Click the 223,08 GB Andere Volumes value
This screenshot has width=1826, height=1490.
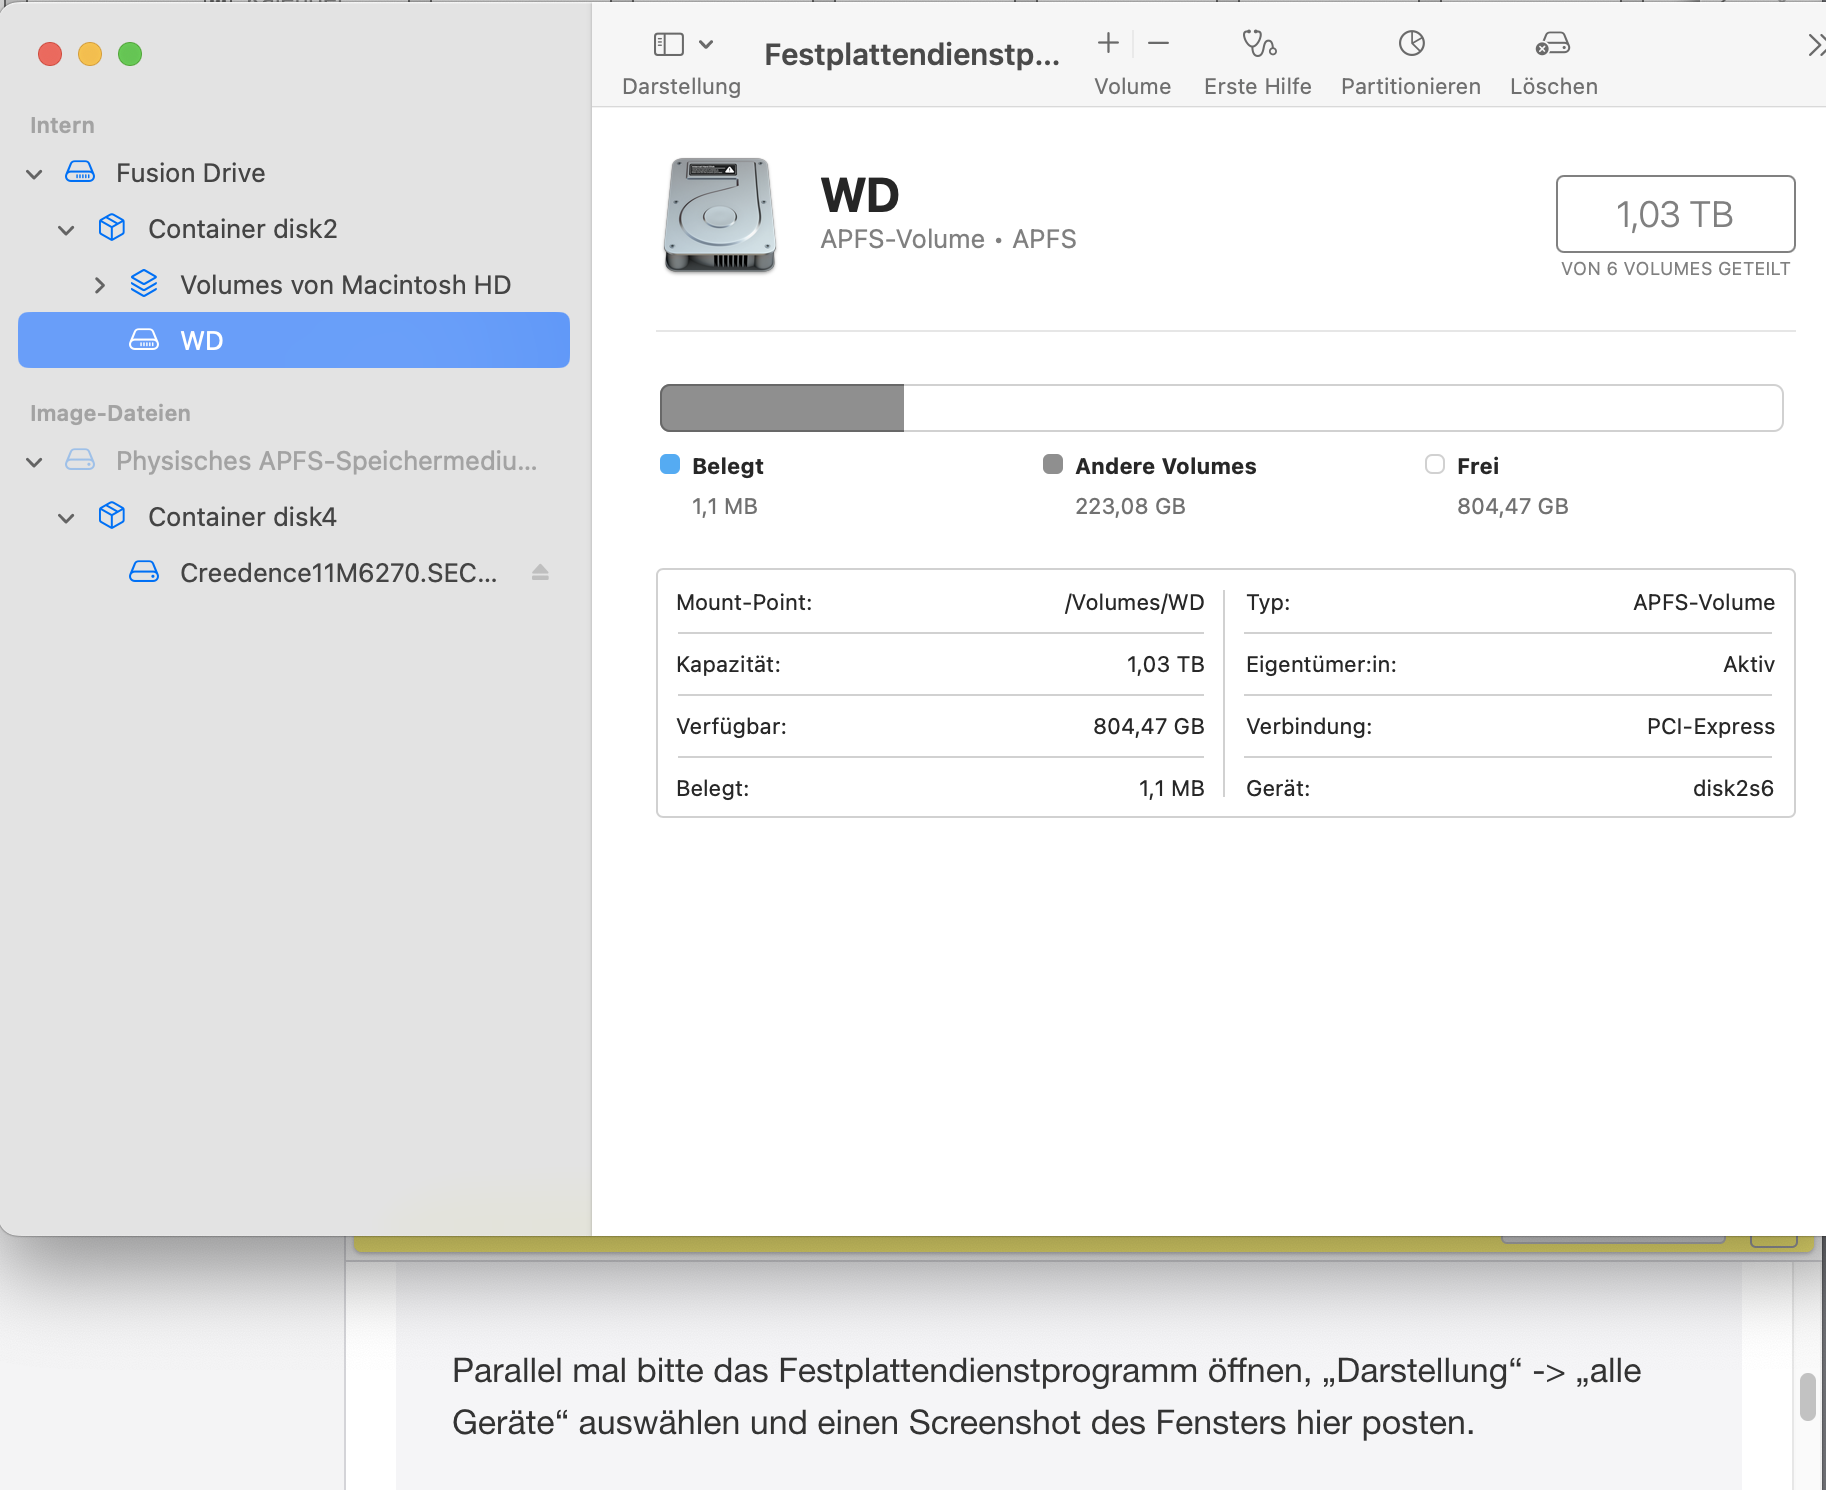click(1130, 507)
